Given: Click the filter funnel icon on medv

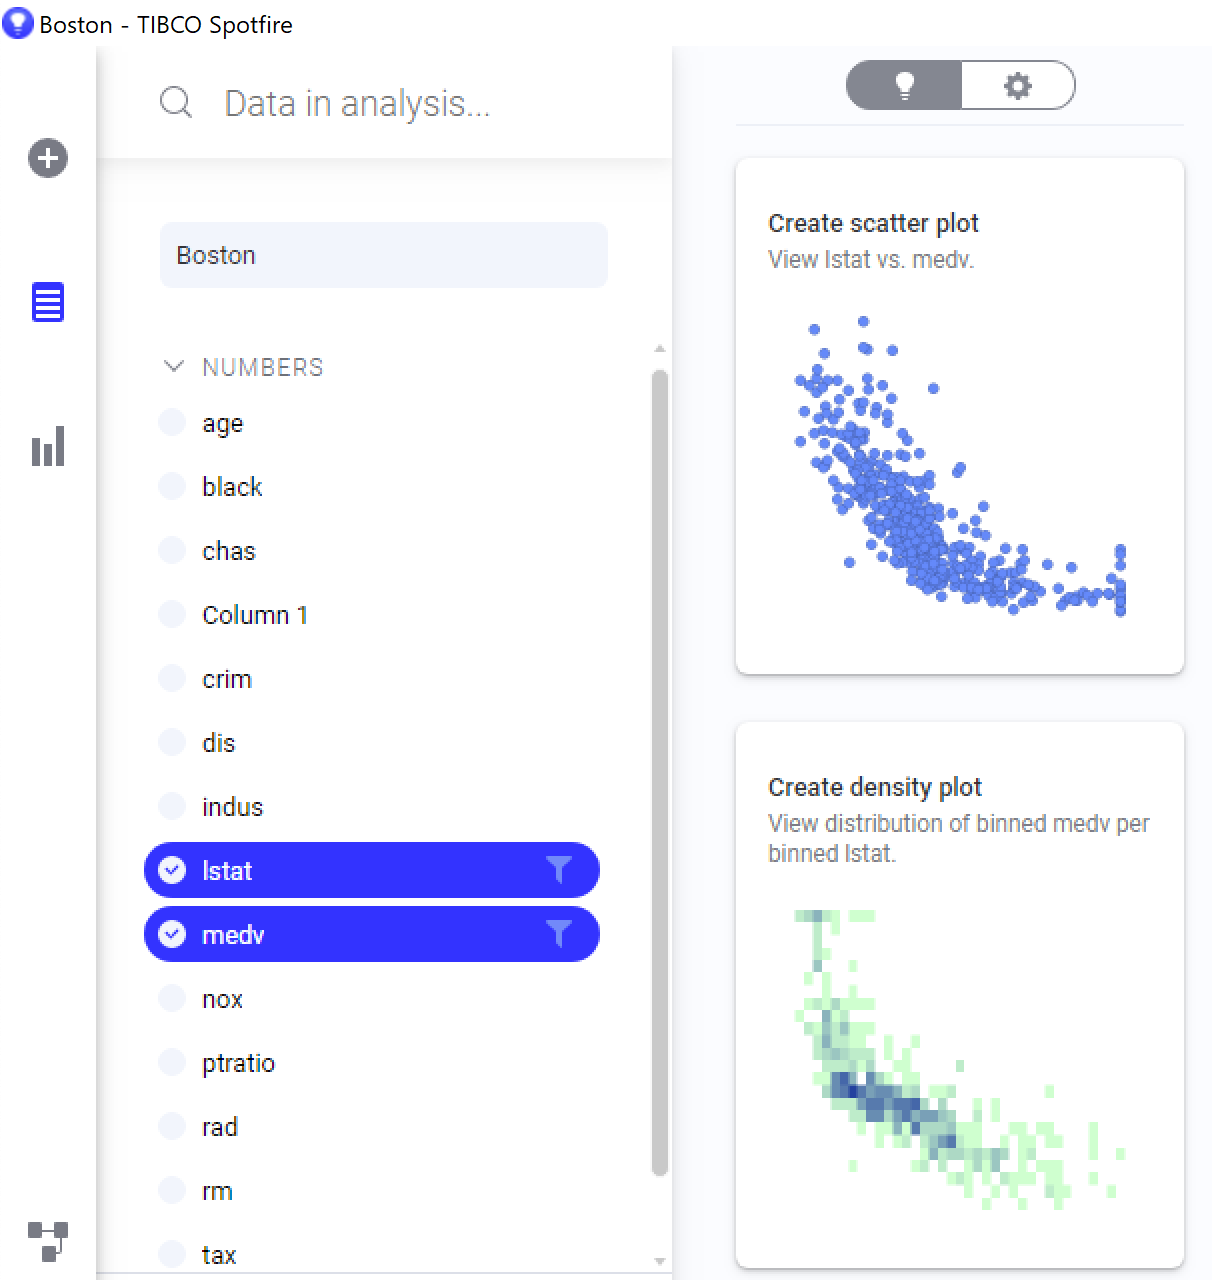Looking at the screenshot, I should click(560, 934).
